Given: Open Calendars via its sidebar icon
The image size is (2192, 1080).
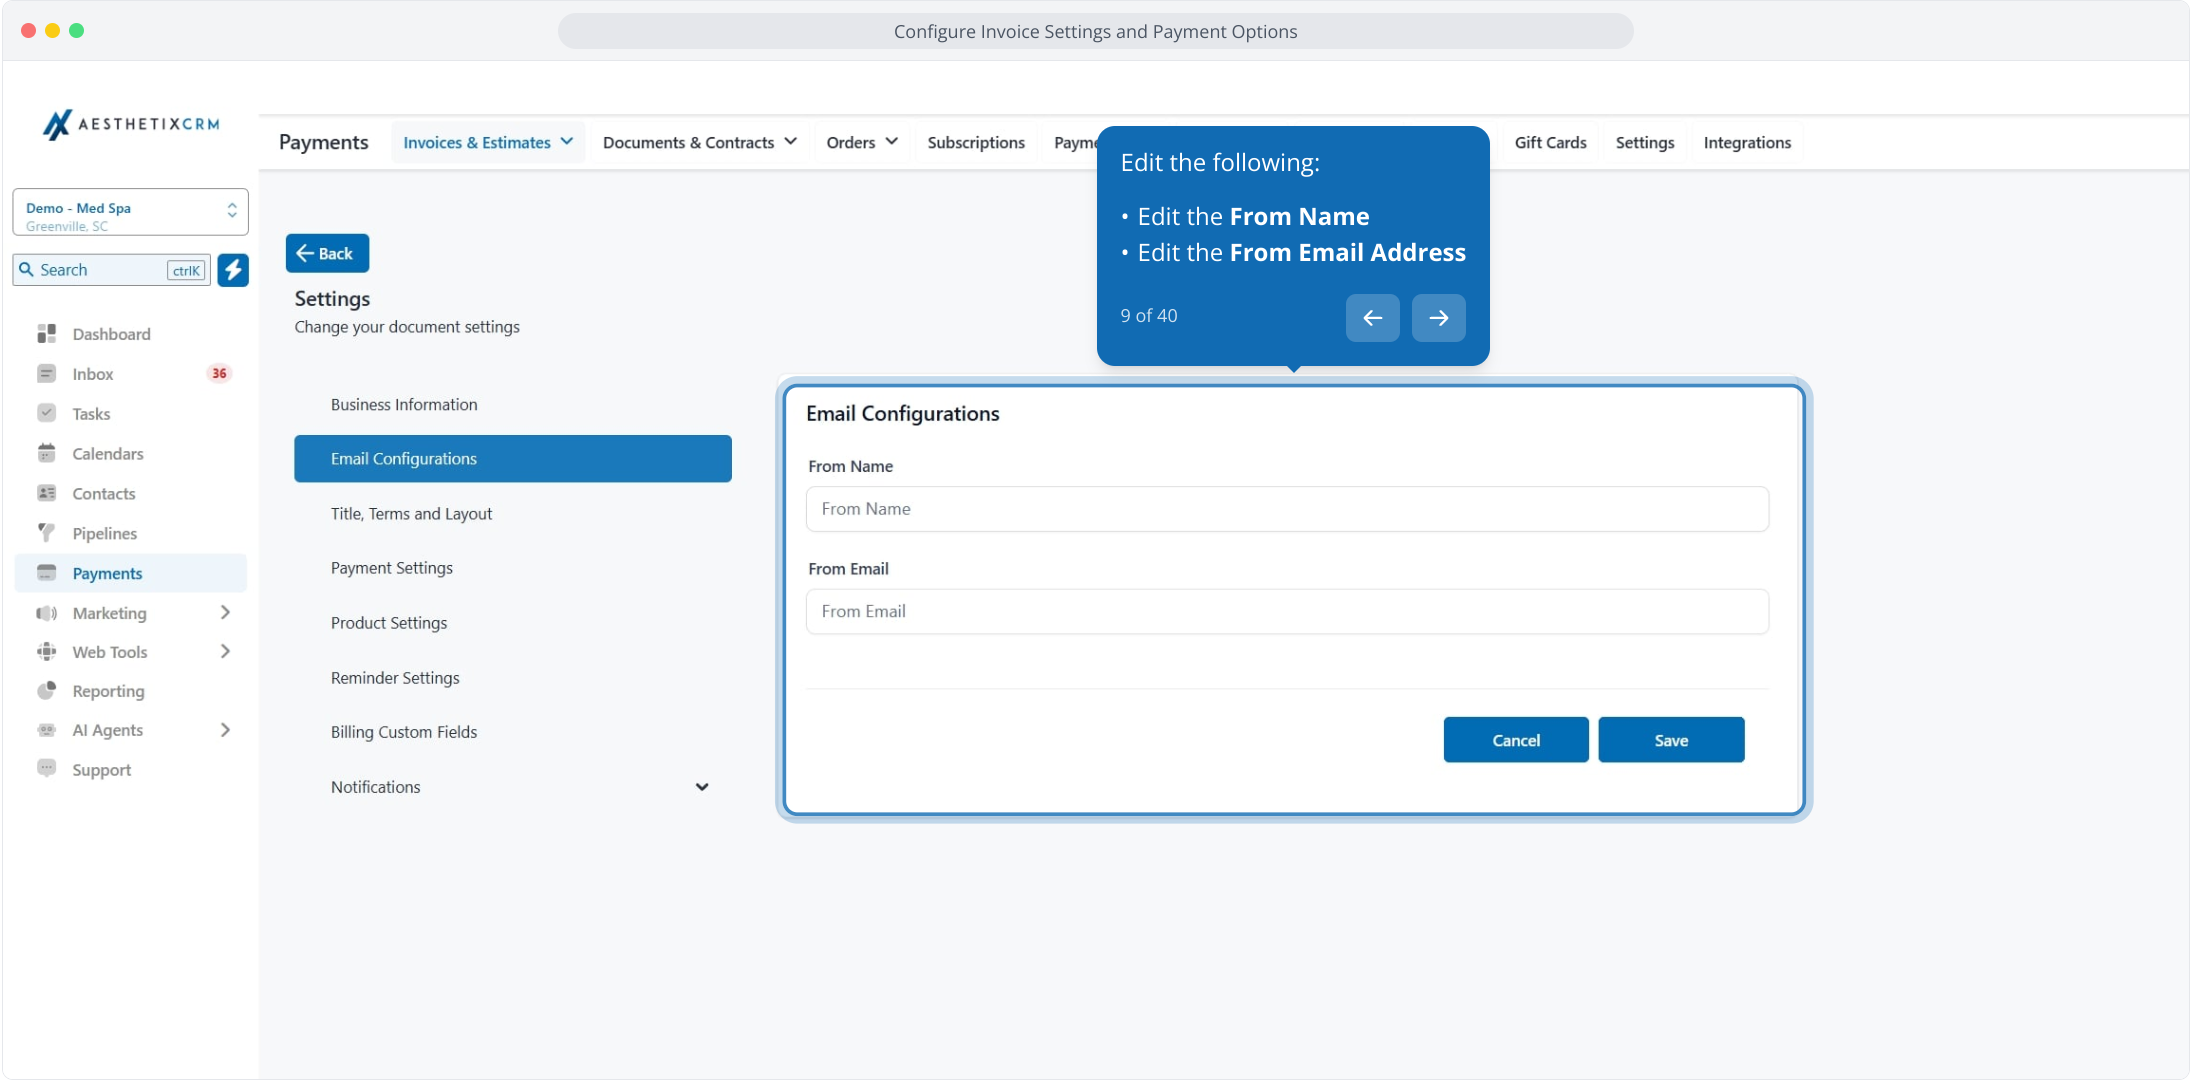Looking at the screenshot, I should tap(46, 454).
